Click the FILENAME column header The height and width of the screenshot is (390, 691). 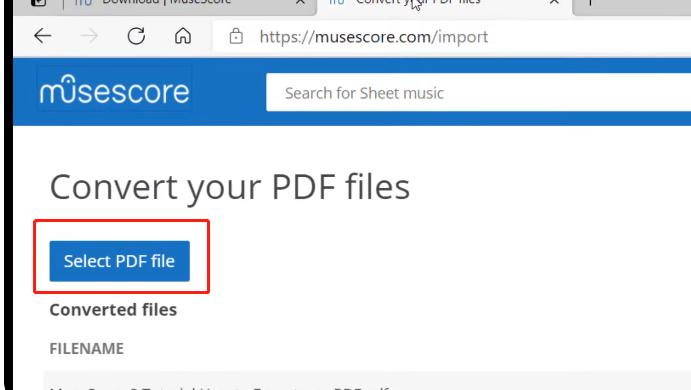click(x=87, y=349)
